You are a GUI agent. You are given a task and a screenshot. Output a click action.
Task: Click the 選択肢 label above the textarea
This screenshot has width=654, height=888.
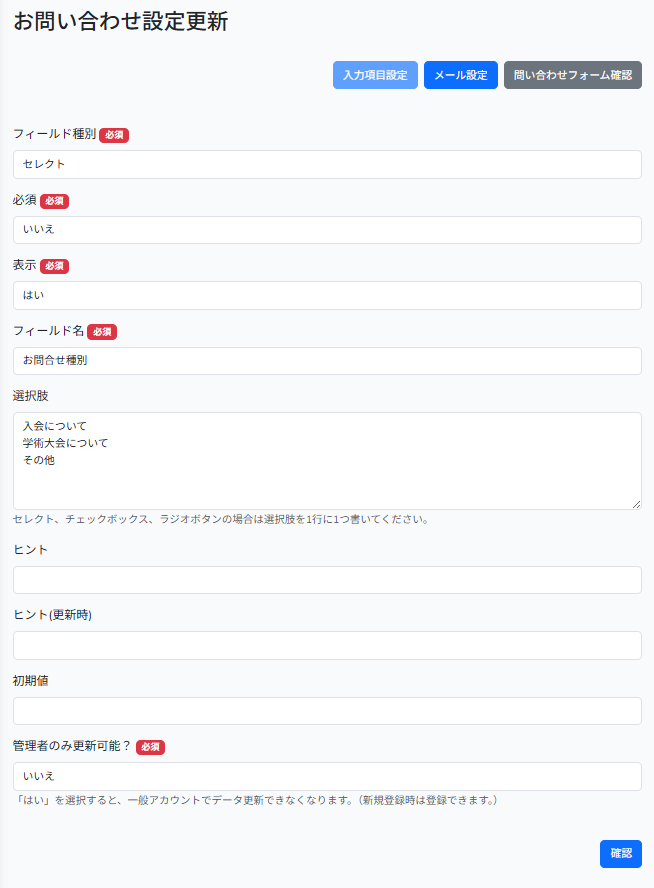coord(30,396)
